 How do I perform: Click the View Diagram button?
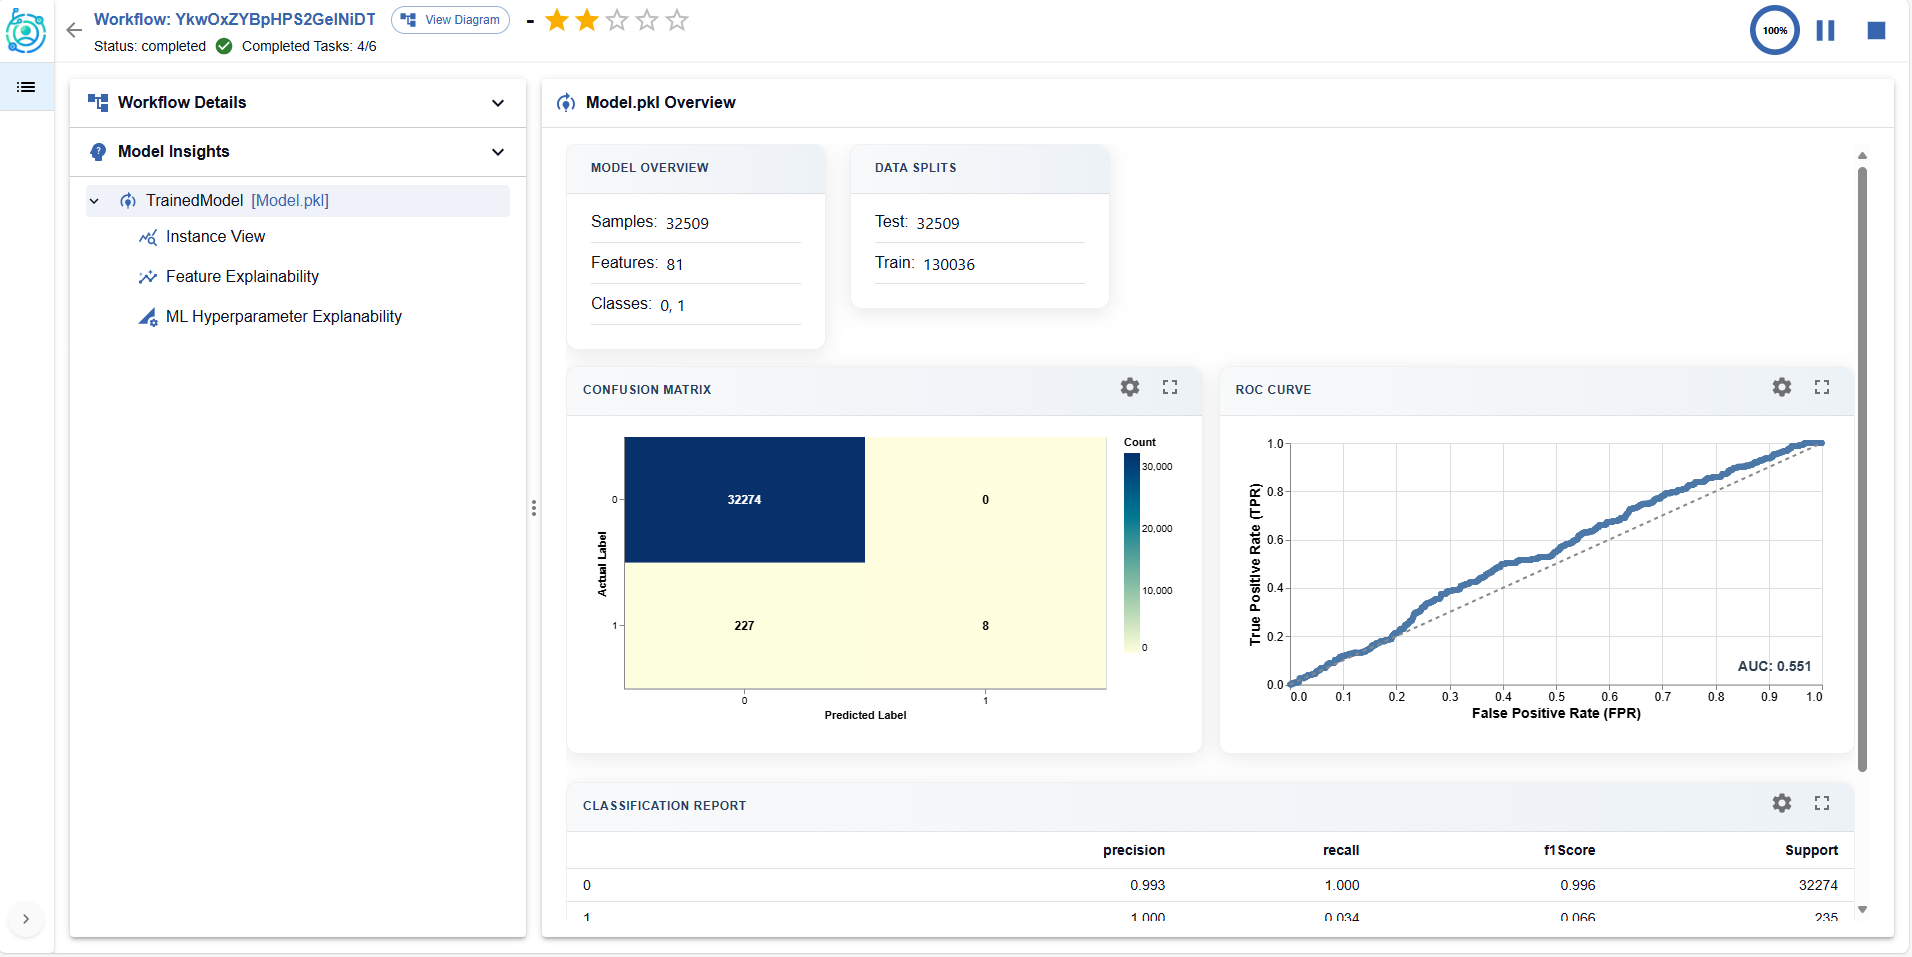pos(450,19)
